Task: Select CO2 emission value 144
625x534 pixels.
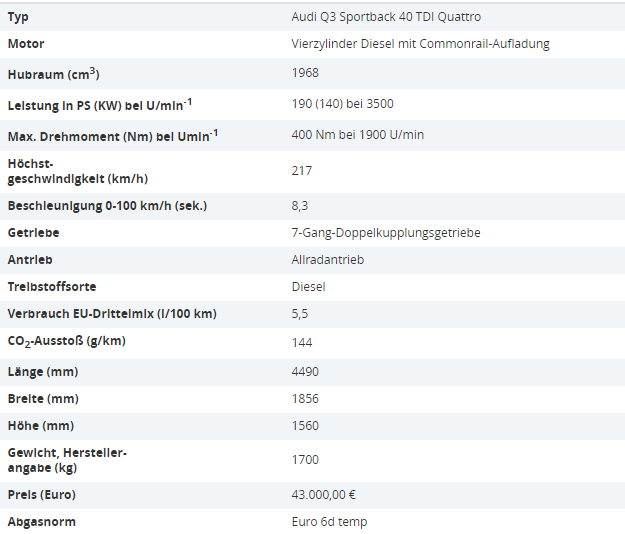Action: (x=302, y=343)
